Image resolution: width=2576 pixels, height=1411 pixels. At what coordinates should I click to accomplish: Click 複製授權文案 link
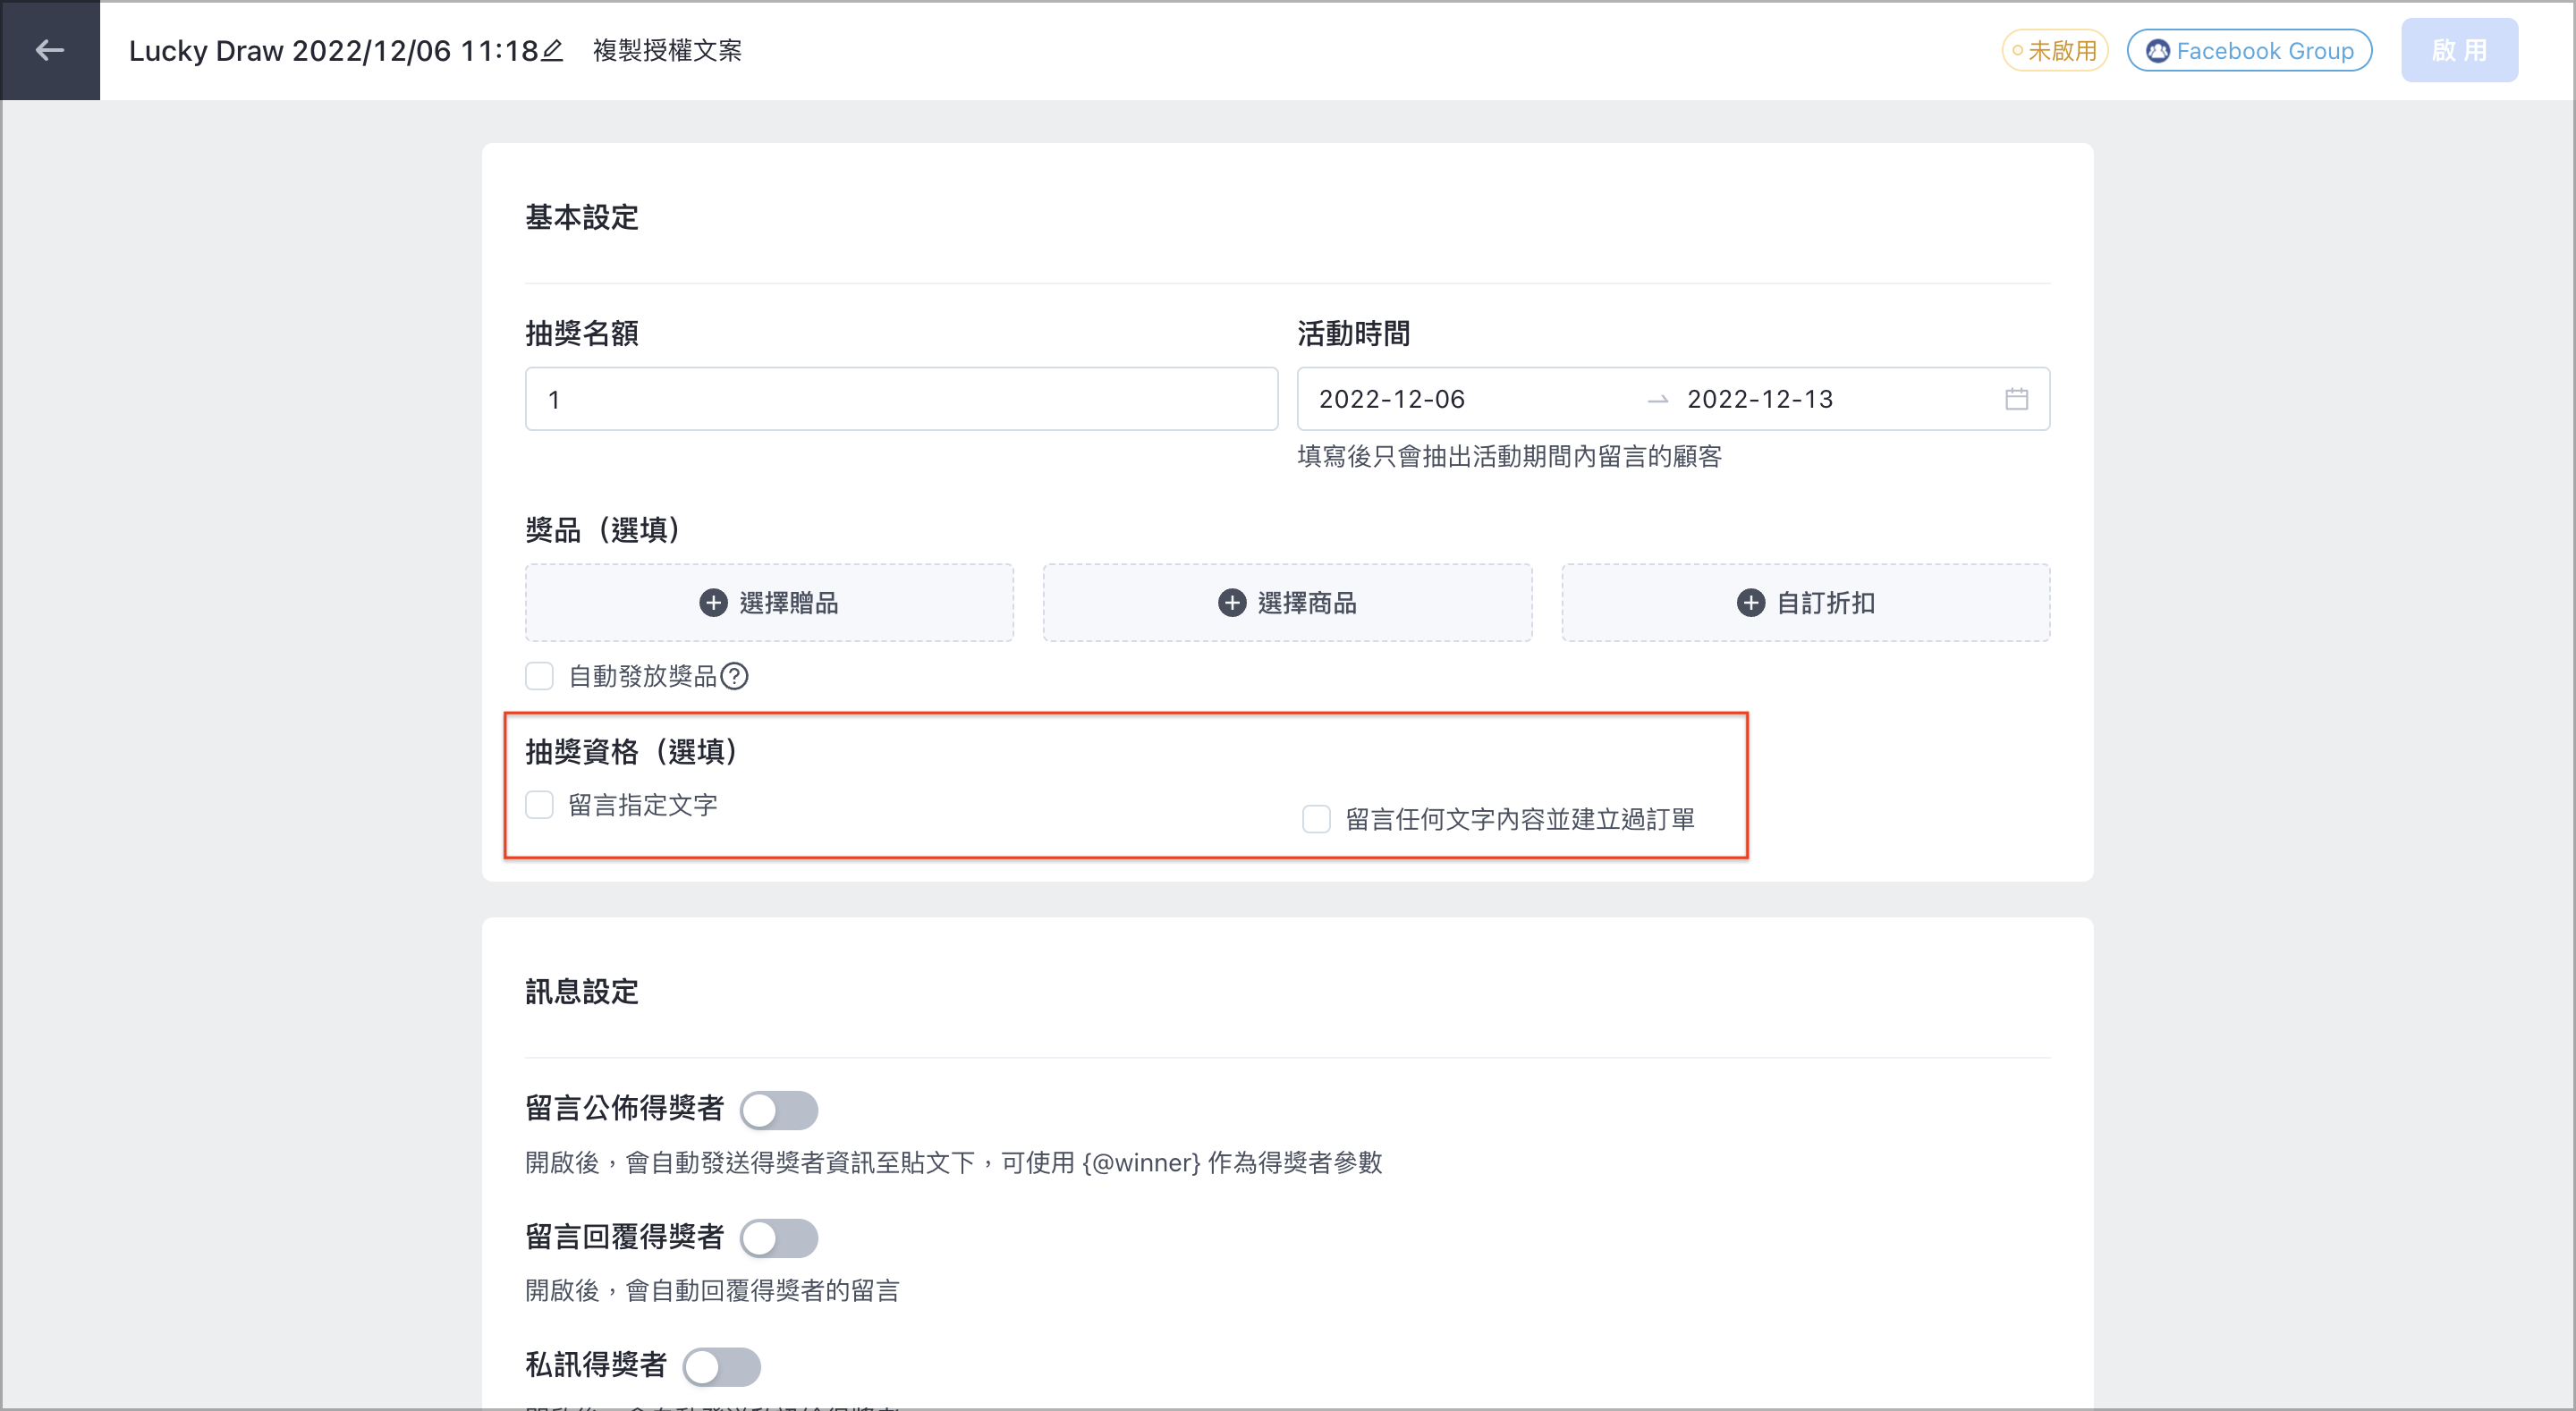tap(667, 50)
